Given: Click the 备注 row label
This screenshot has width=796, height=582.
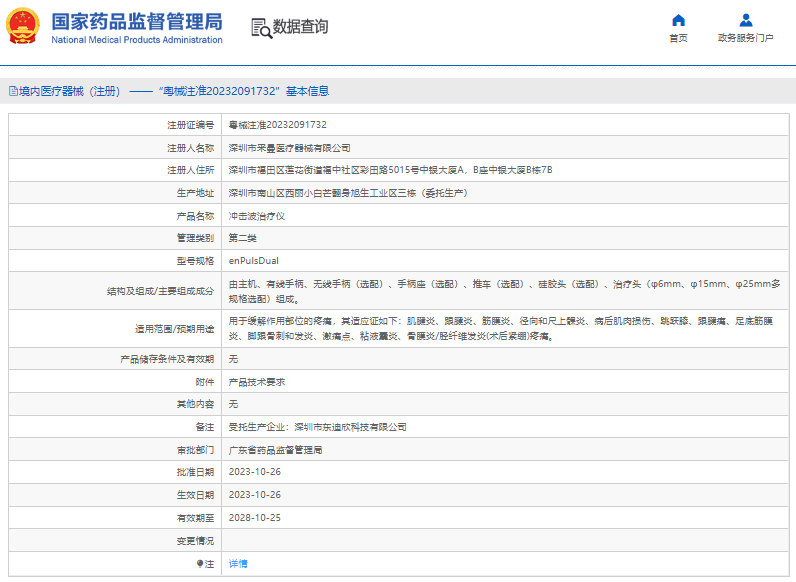Looking at the screenshot, I should coord(205,427).
